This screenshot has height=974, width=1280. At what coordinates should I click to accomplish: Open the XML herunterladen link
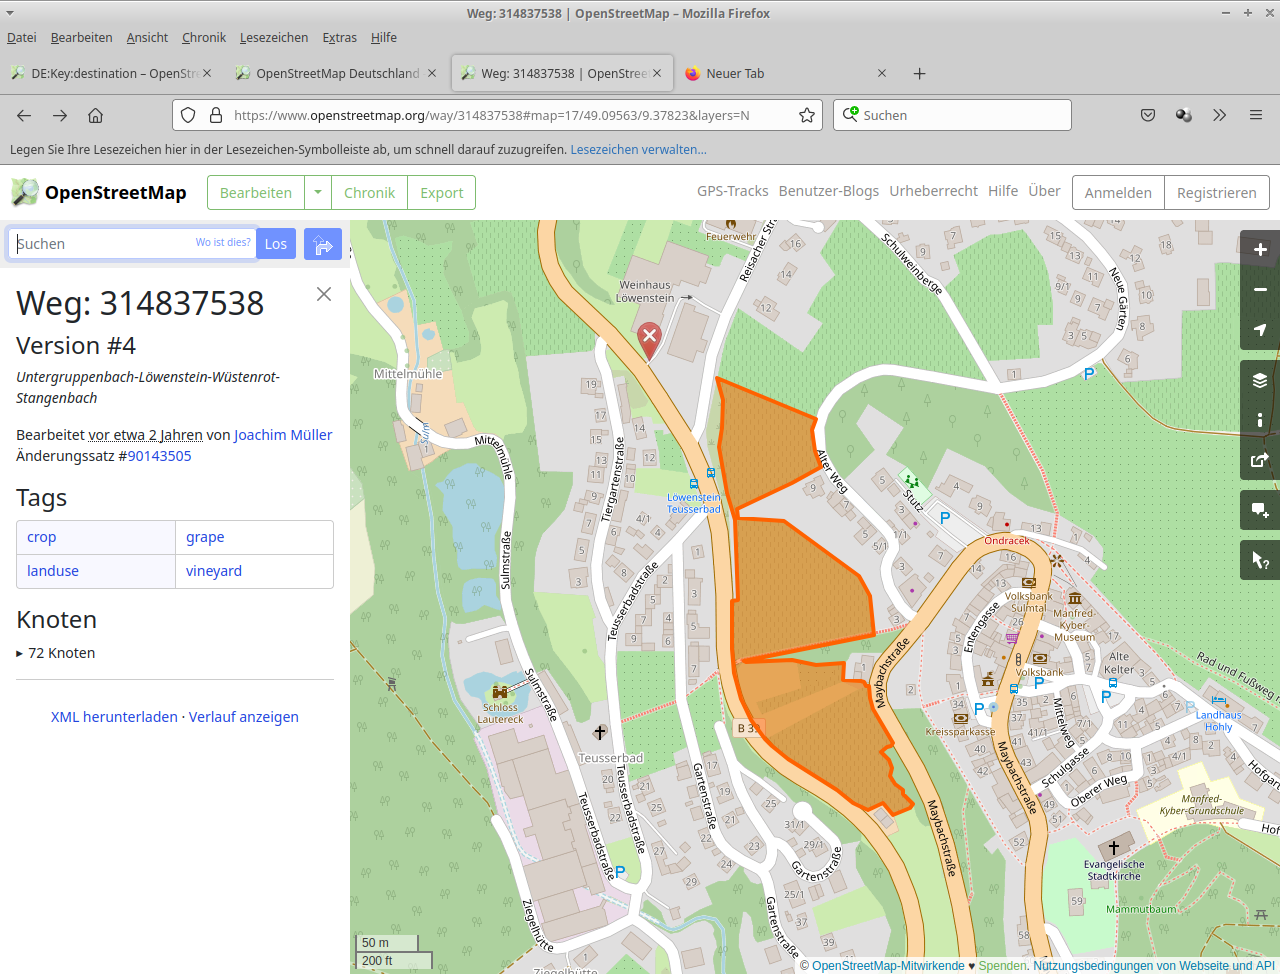point(114,717)
